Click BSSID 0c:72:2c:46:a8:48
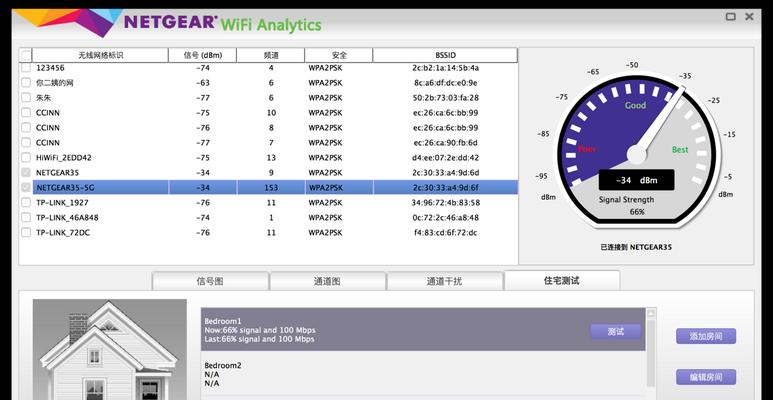 [445, 218]
